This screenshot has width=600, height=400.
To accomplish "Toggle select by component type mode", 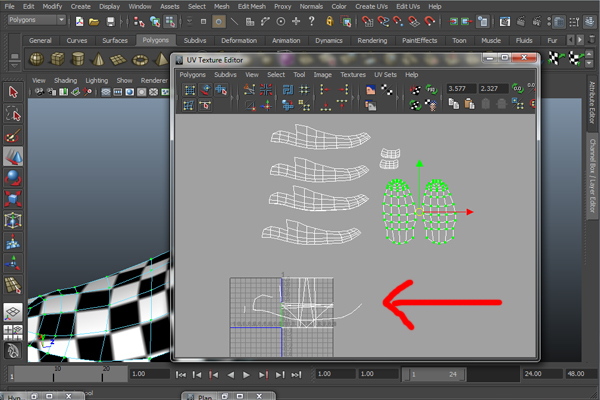I will pos(170,22).
